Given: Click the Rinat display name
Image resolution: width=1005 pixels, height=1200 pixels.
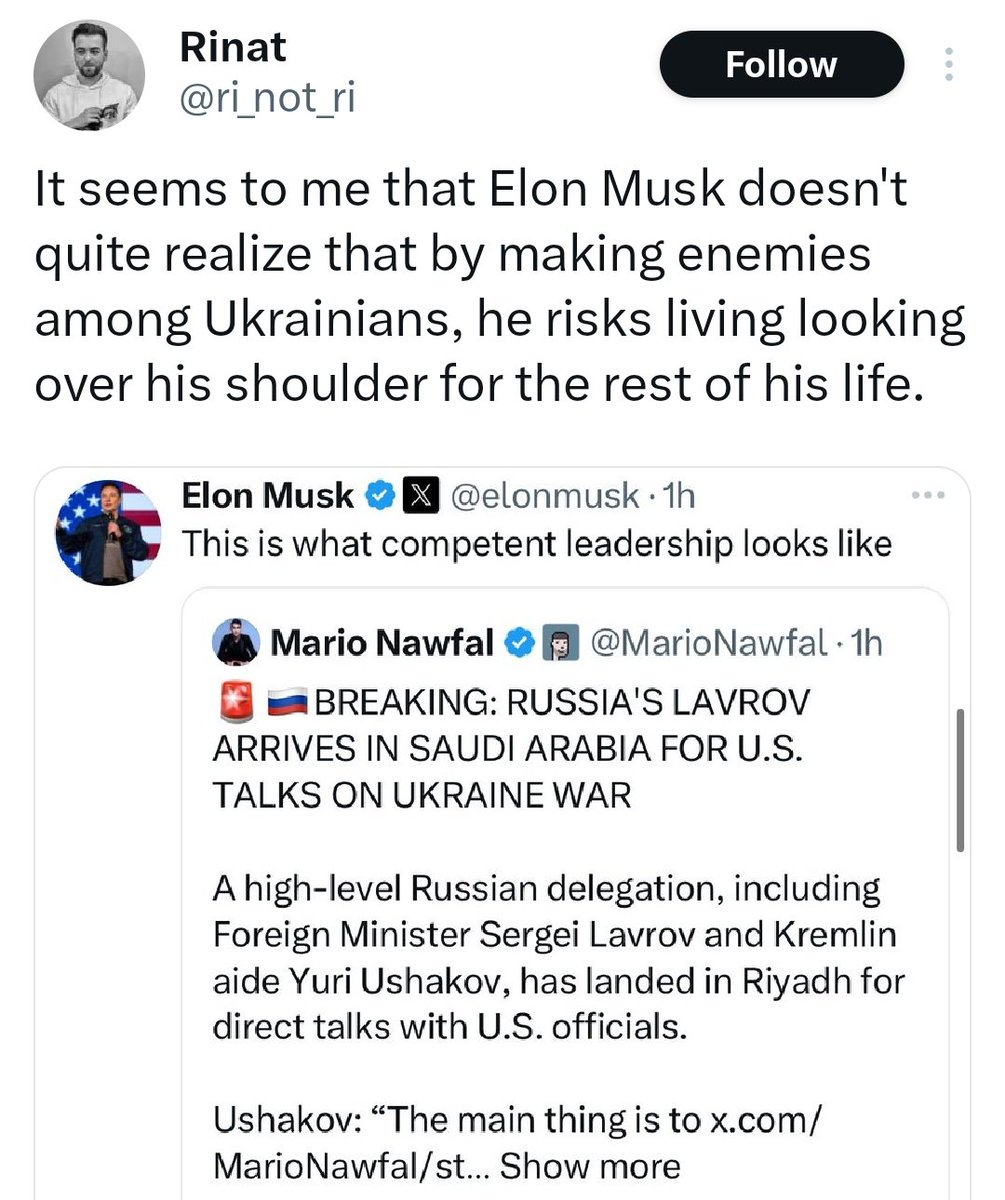Looking at the screenshot, I should (232, 46).
